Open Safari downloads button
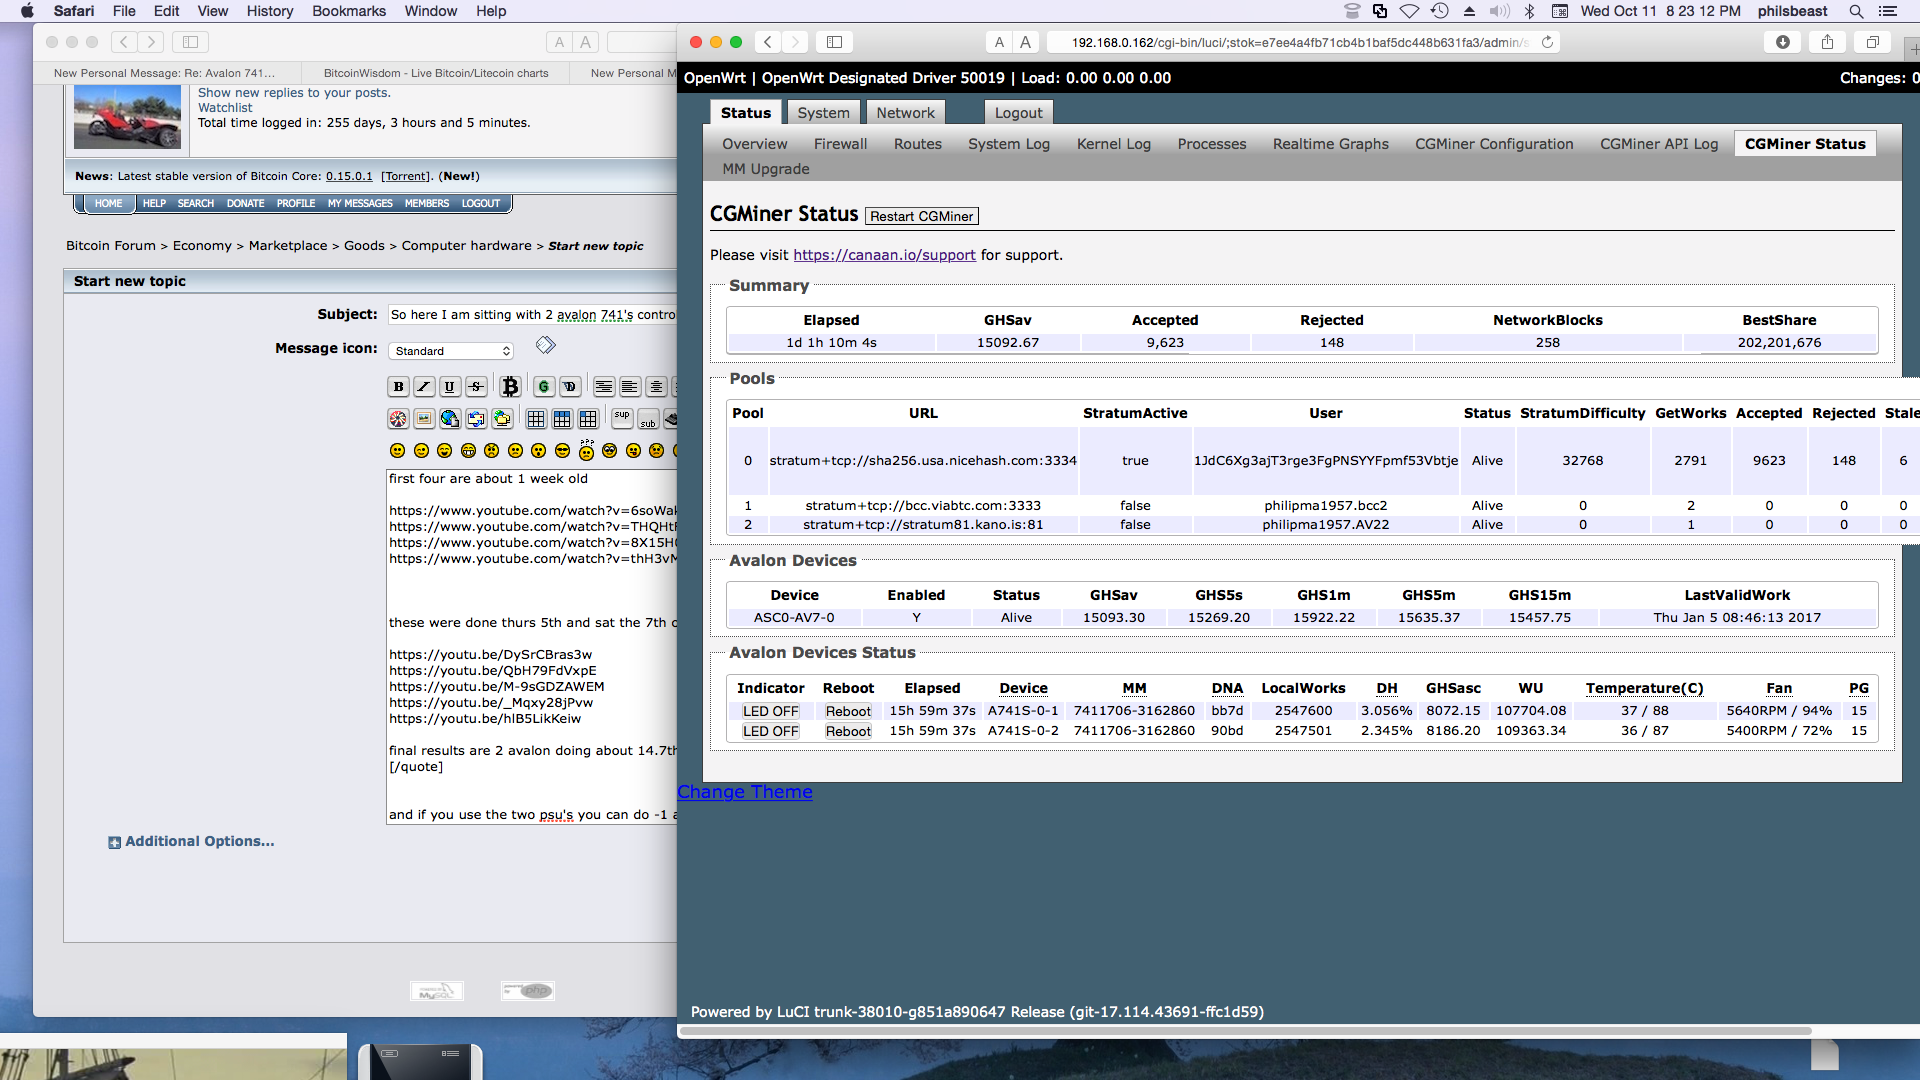 1782,42
